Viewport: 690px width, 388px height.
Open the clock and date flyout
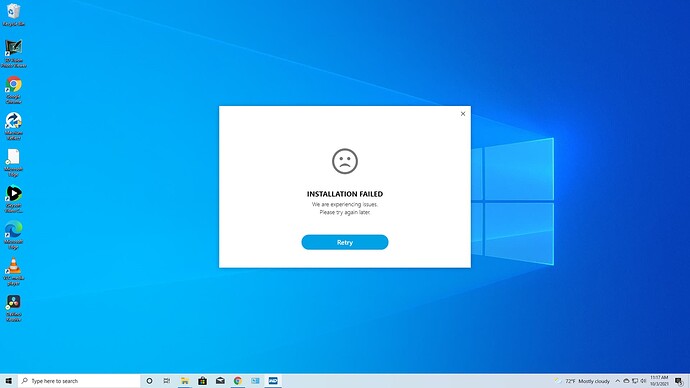(x=659, y=381)
